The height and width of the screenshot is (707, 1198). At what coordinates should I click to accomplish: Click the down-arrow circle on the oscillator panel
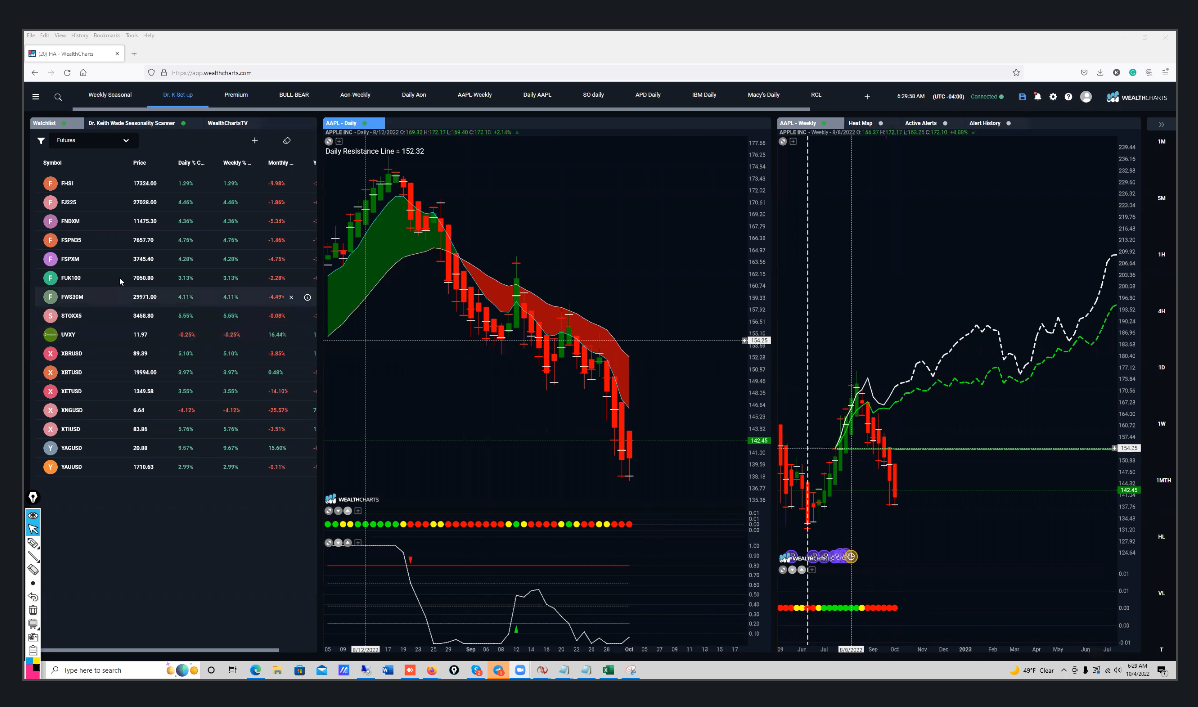[x=338, y=543]
